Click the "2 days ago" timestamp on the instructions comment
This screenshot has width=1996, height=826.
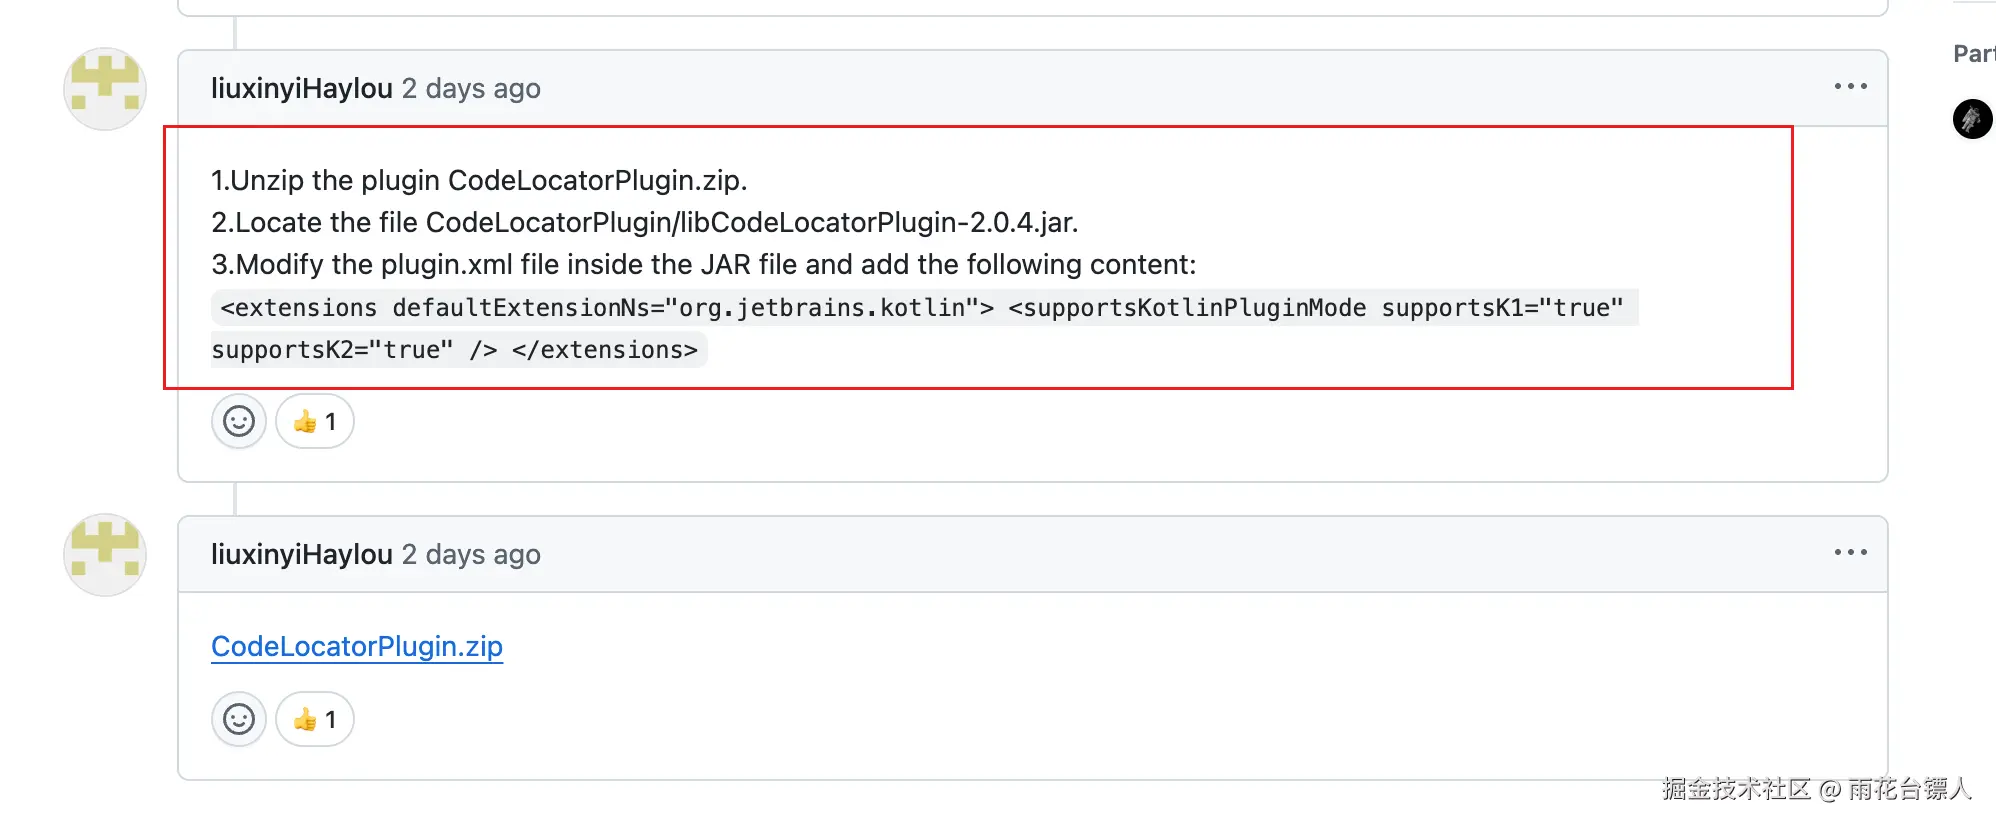coord(471,88)
